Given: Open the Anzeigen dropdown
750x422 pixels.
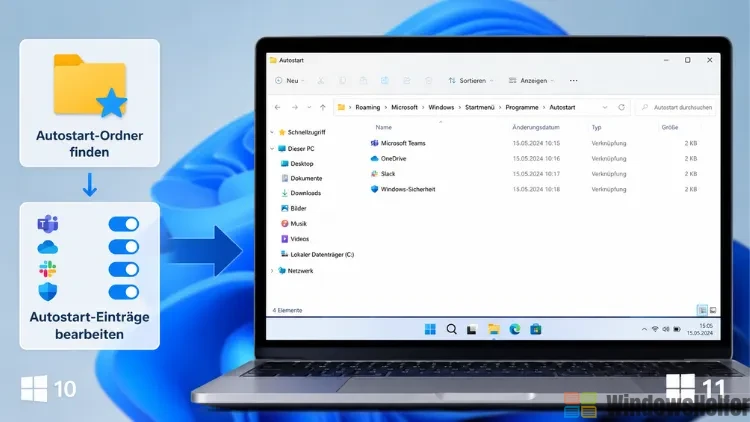Looking at the screenshot, I should [531, 81].
